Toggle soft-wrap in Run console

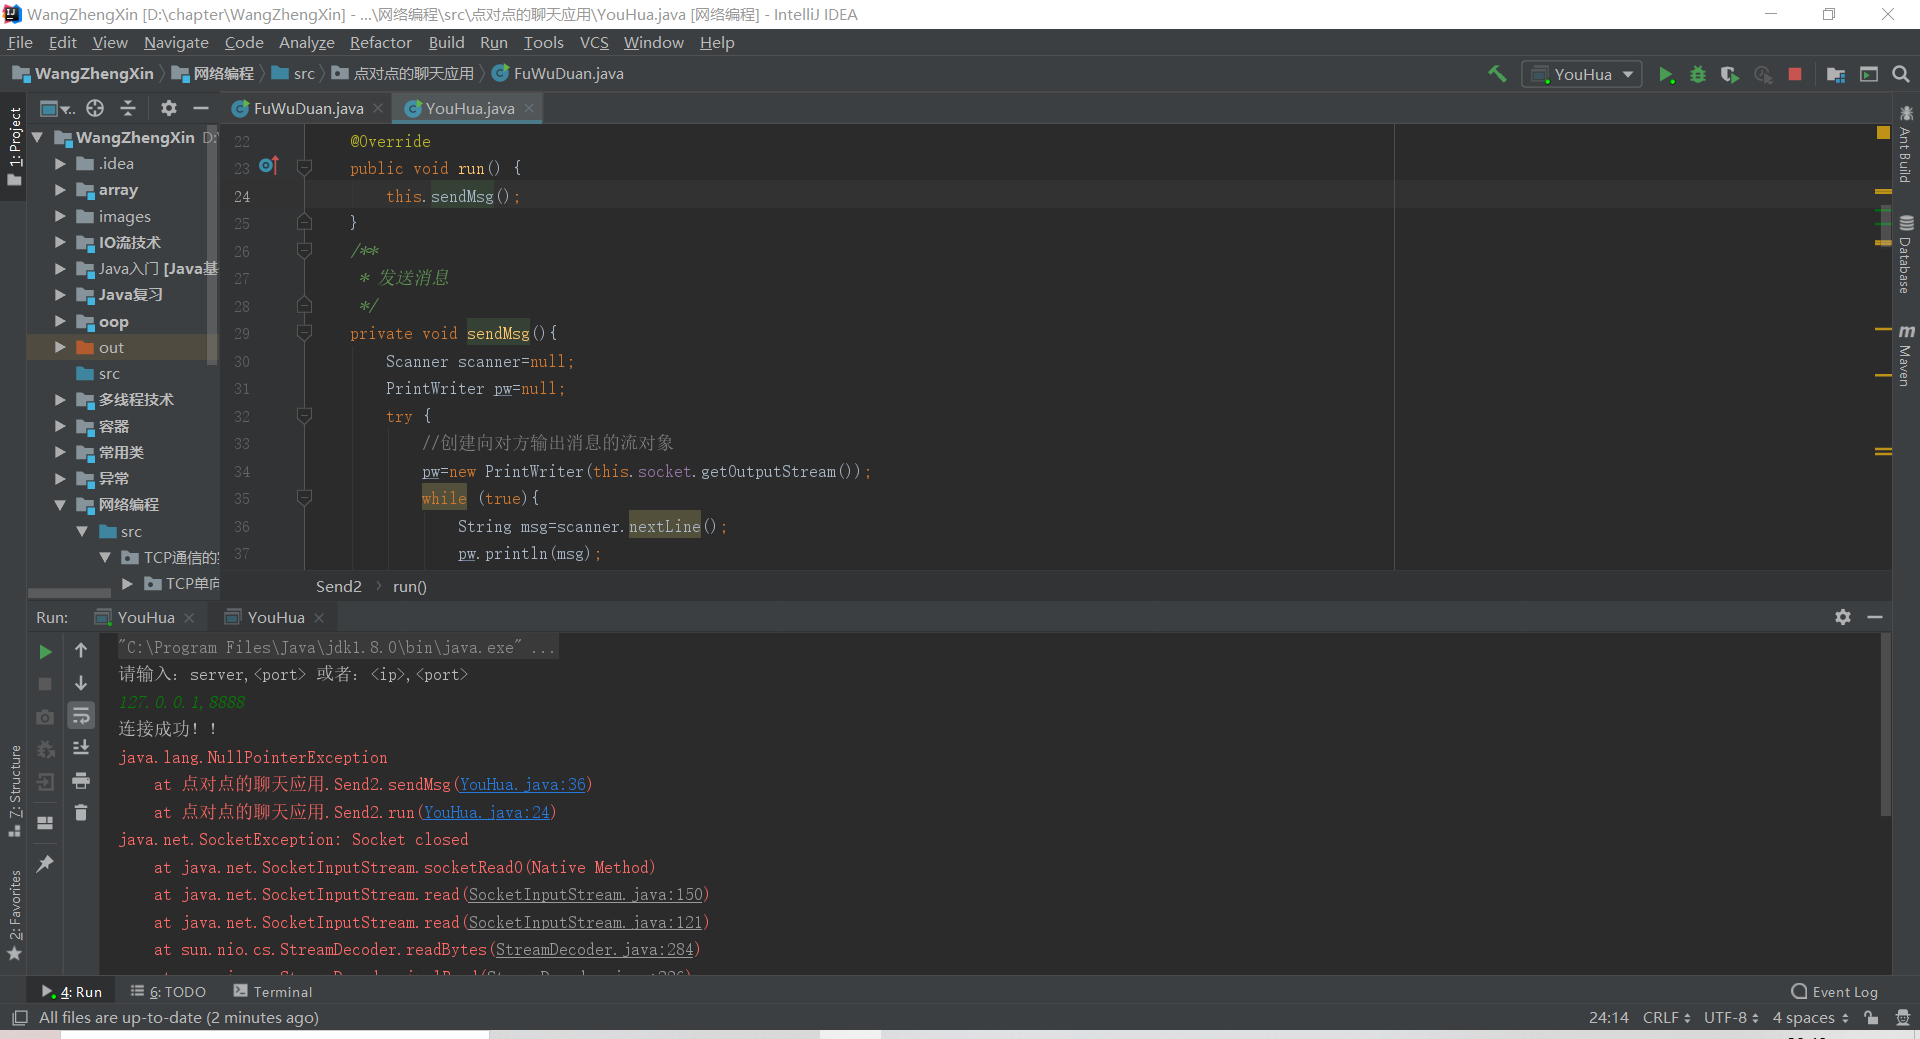[81, 715]
